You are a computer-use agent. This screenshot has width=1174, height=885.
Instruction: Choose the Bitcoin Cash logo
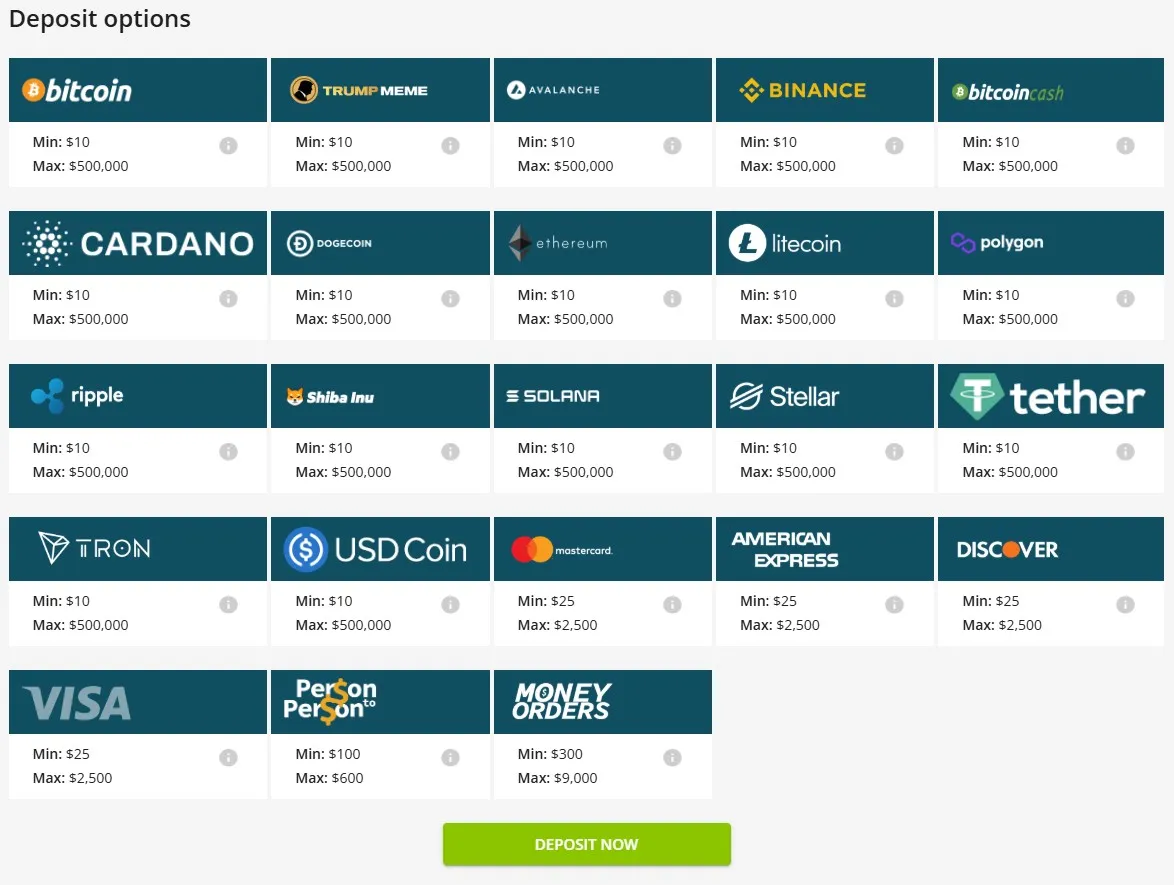1007,92
